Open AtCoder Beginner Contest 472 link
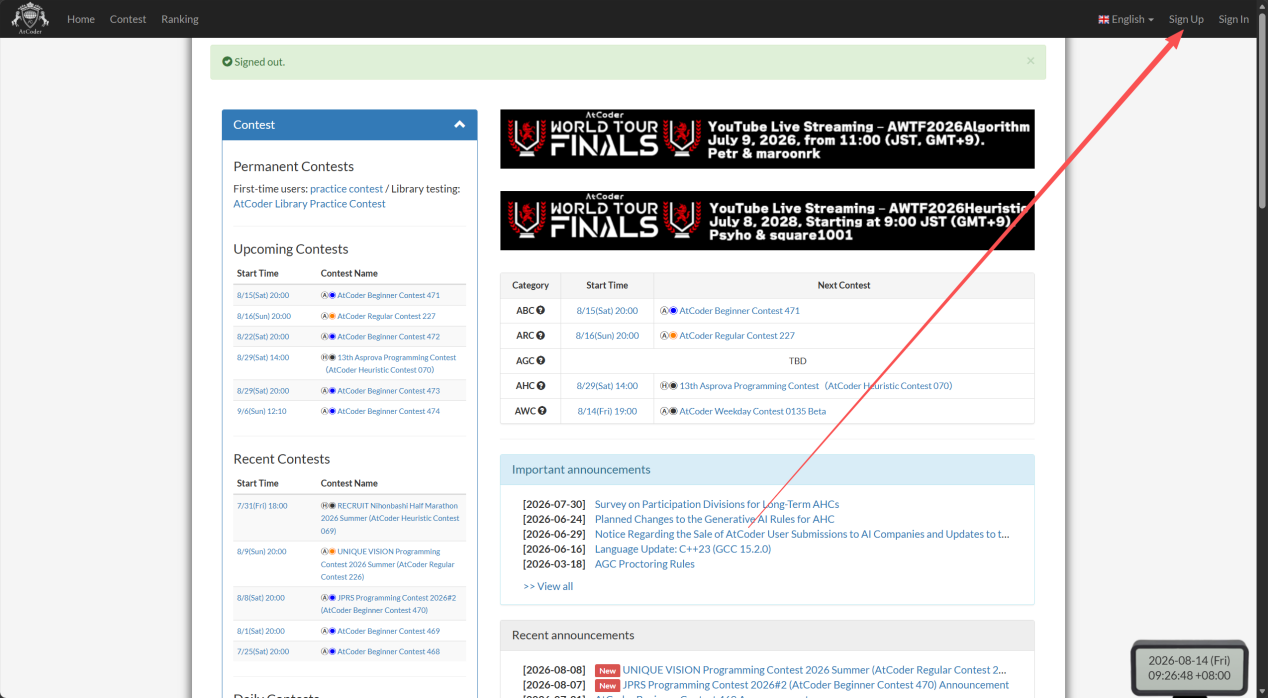Image resolution: width=1268 pixels, height=698 pixels. 388,336
